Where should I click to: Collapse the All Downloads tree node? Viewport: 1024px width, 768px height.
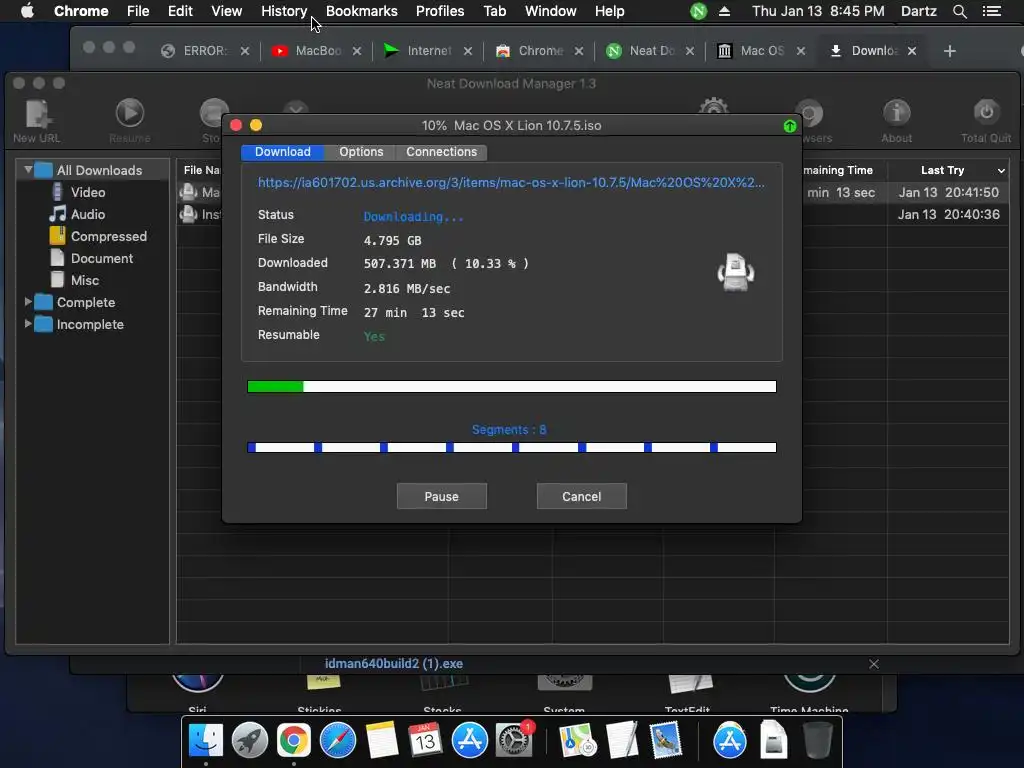click(28, 170)
